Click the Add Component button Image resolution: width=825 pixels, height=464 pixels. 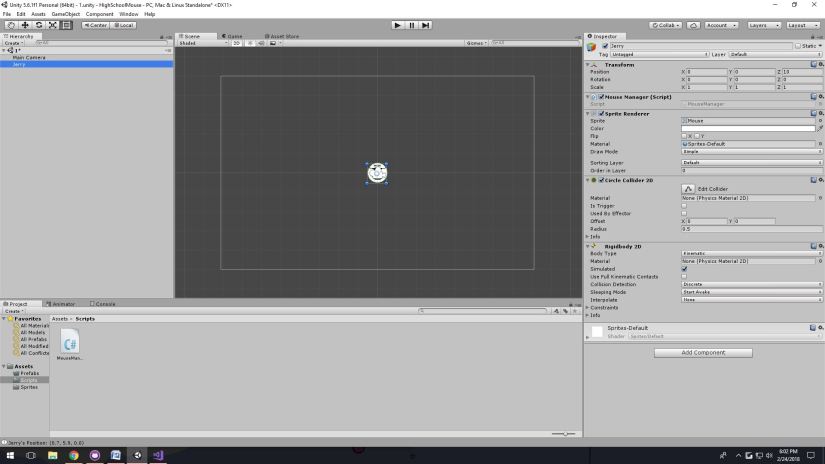703,353
